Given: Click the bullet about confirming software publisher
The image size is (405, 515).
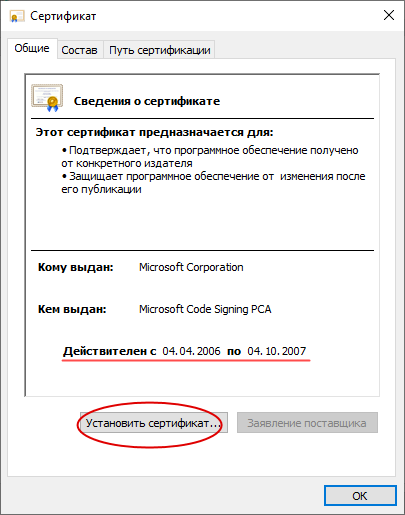Looking at the screenshot, I should [210, 157].
